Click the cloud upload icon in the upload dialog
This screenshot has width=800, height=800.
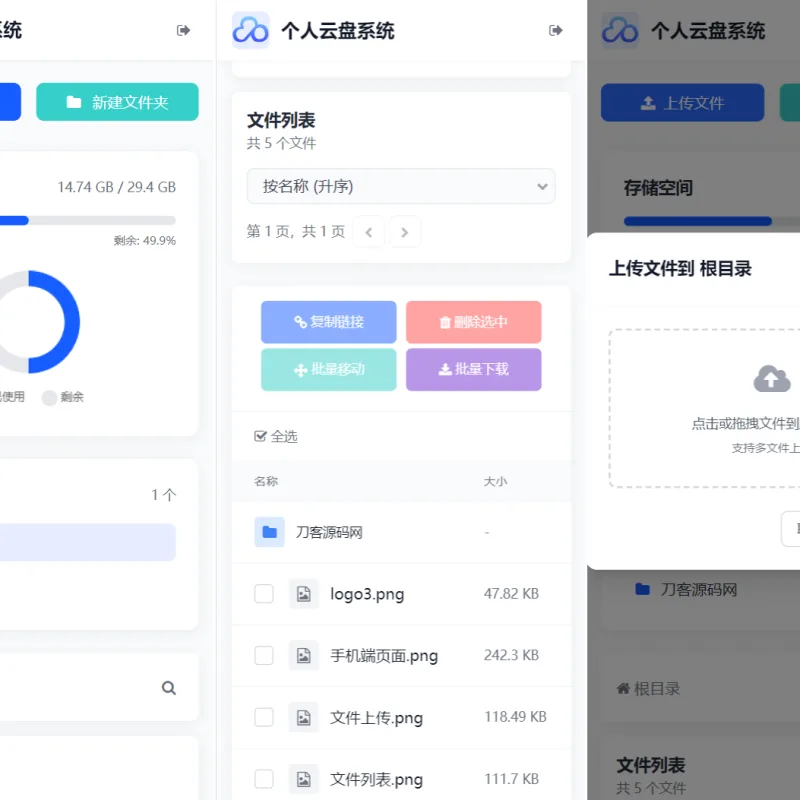point(772,379)
